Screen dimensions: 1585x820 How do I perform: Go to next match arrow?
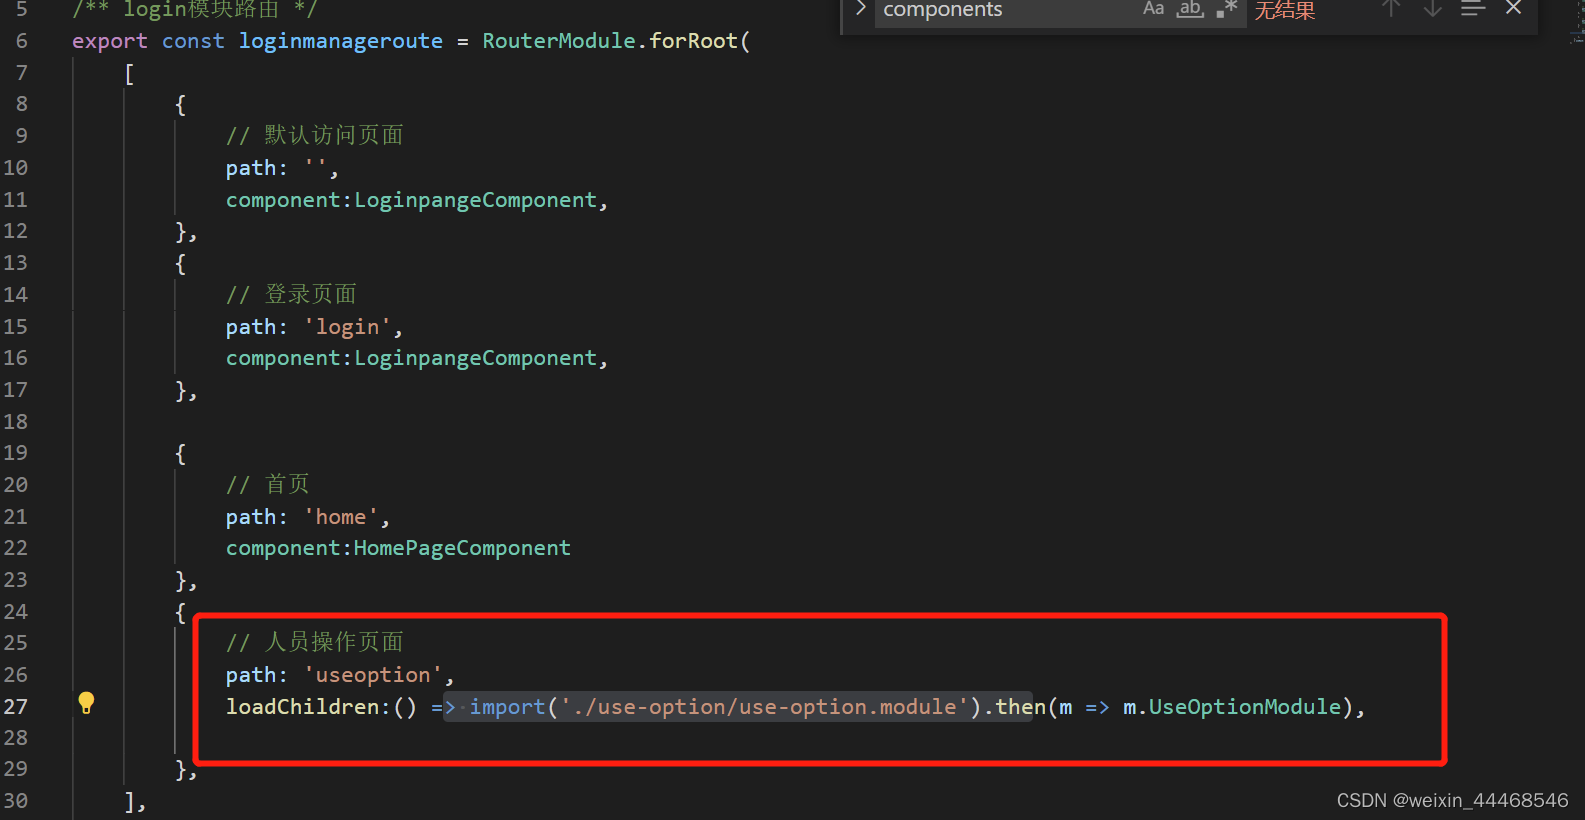point(1432,9)
